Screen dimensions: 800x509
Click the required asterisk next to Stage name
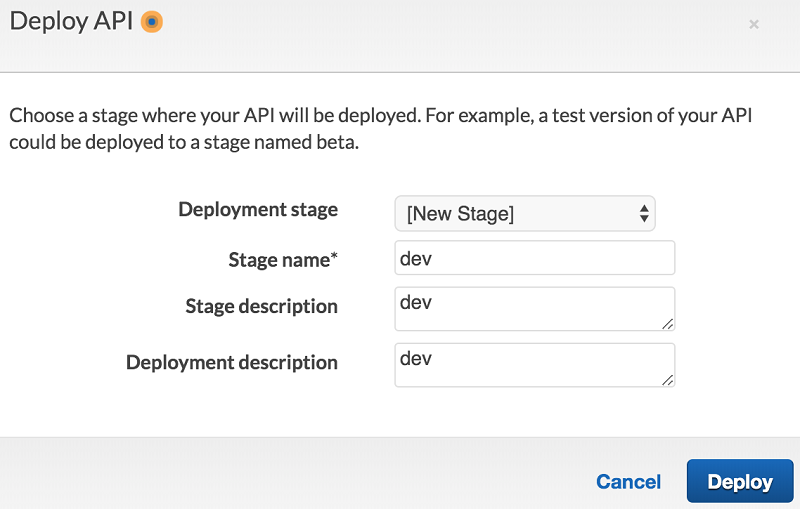click(334, 258)
